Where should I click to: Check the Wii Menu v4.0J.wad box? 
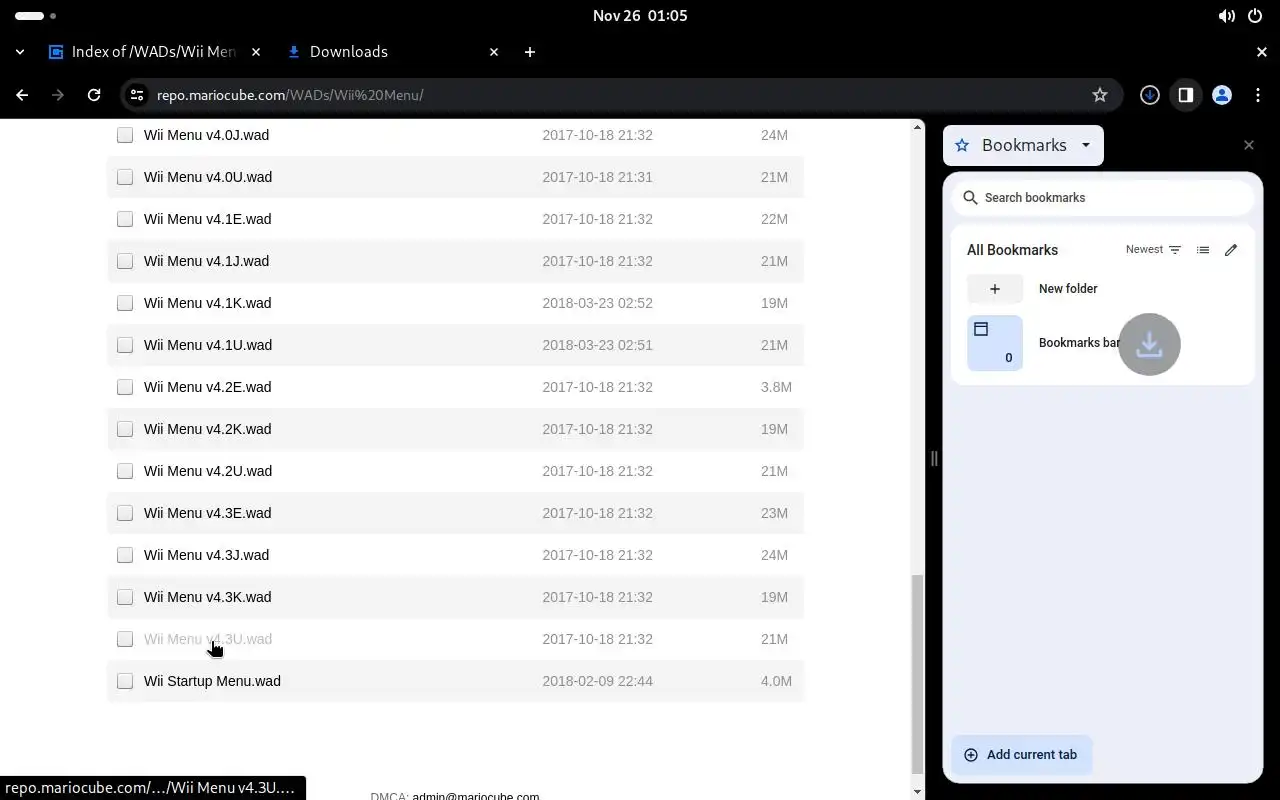pyautogui.click(x=125, y=135)
